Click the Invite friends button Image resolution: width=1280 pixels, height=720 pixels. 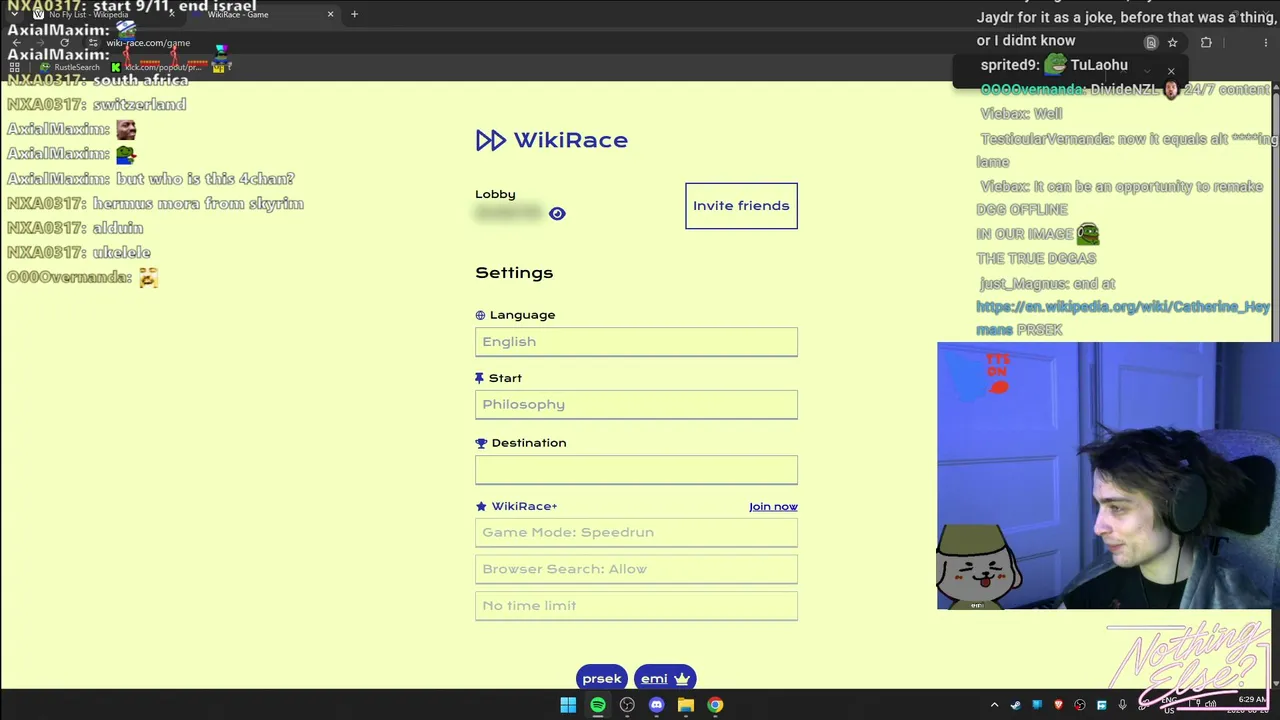pos(741,206)
